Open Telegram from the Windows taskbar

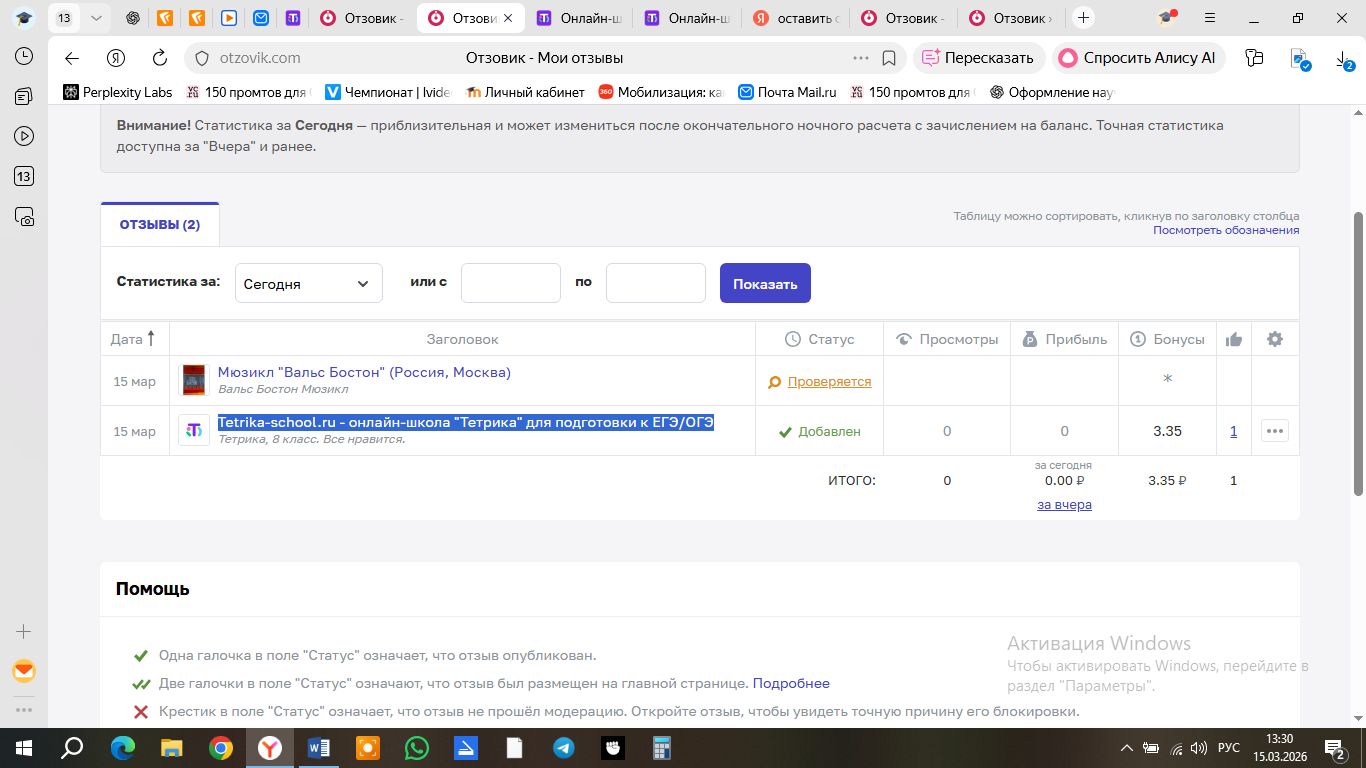tap(564, 748)
